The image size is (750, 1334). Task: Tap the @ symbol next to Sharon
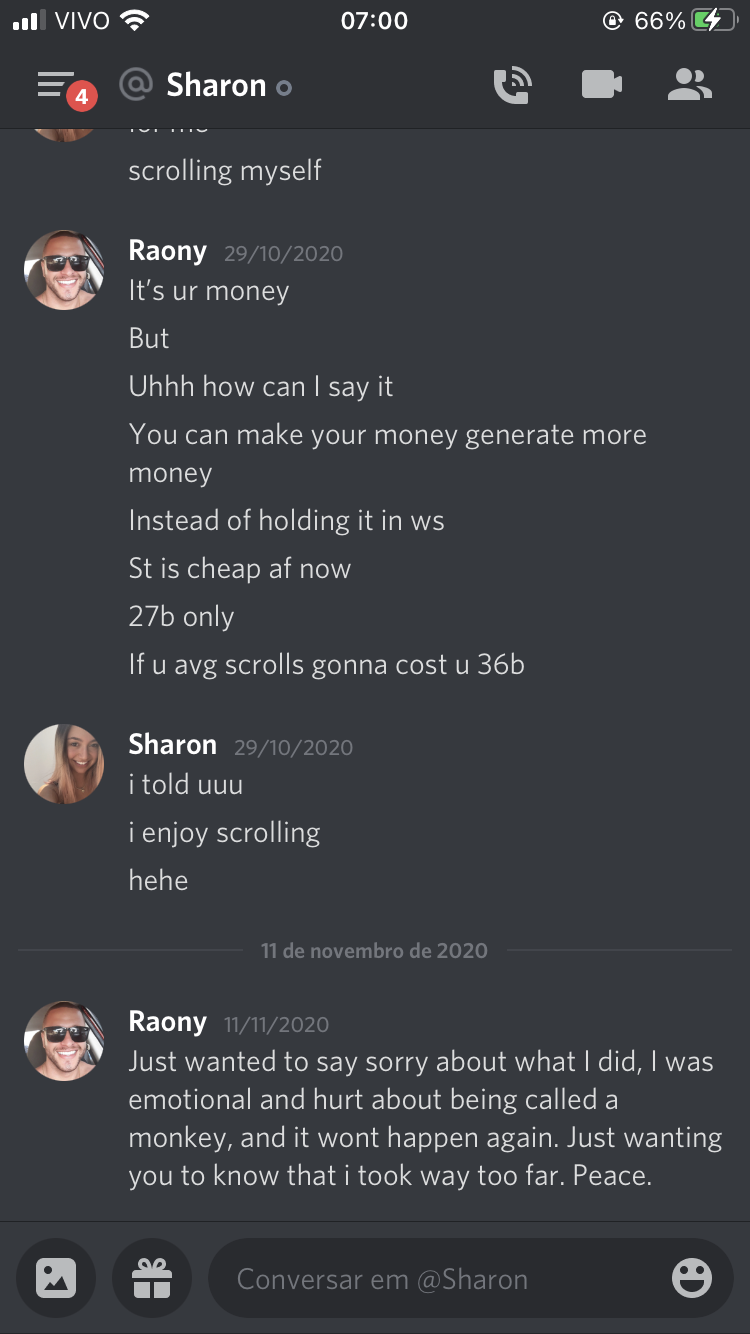click(x=136, y=85)
